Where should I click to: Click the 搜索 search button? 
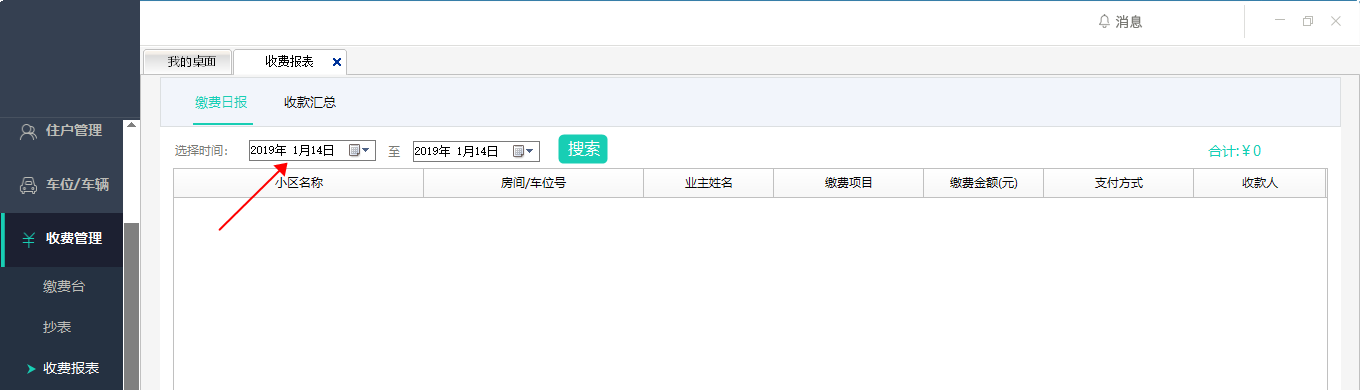[x=583, y=150]
